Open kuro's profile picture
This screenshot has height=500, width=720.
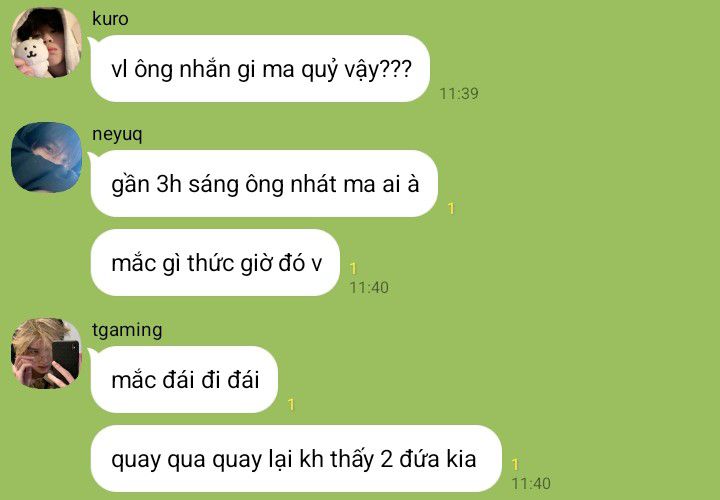(46, 42)
